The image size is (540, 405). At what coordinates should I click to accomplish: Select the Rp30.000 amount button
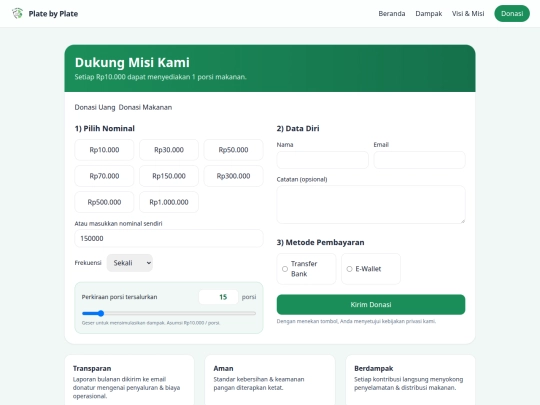pos(169,150)
